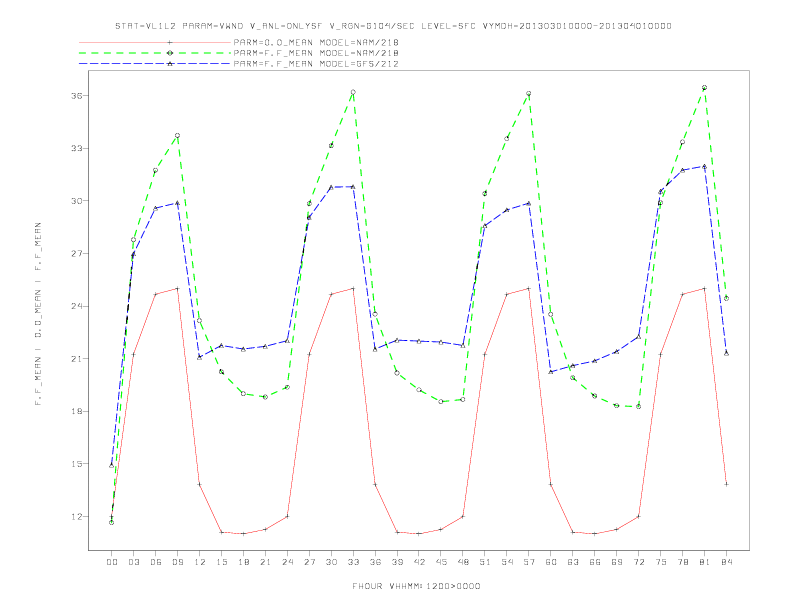Click x-axis tick label 06
This screenshot has height=612, width=792.
coord(156,562)
